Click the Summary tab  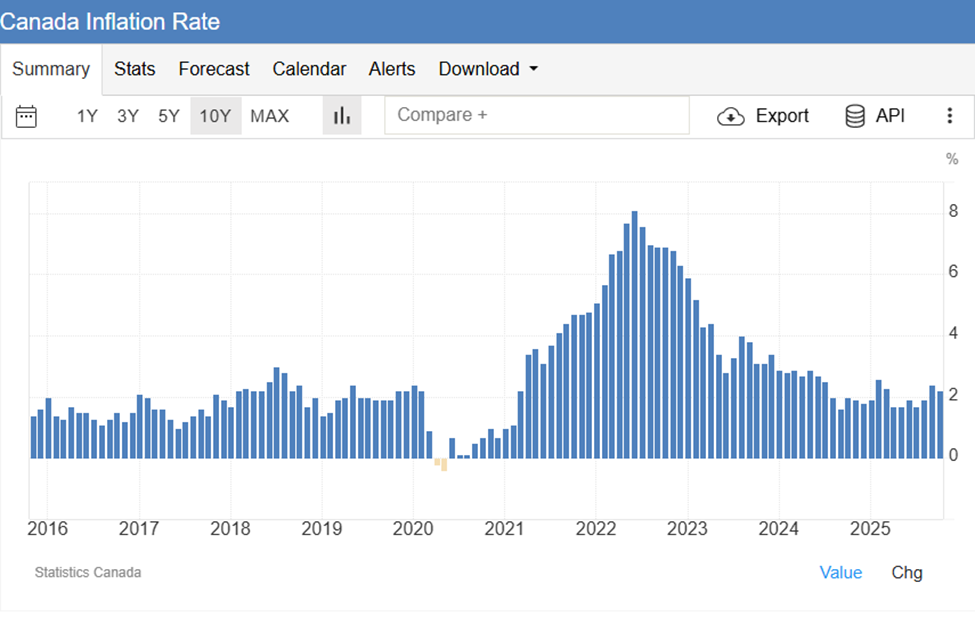pos(51,69)
